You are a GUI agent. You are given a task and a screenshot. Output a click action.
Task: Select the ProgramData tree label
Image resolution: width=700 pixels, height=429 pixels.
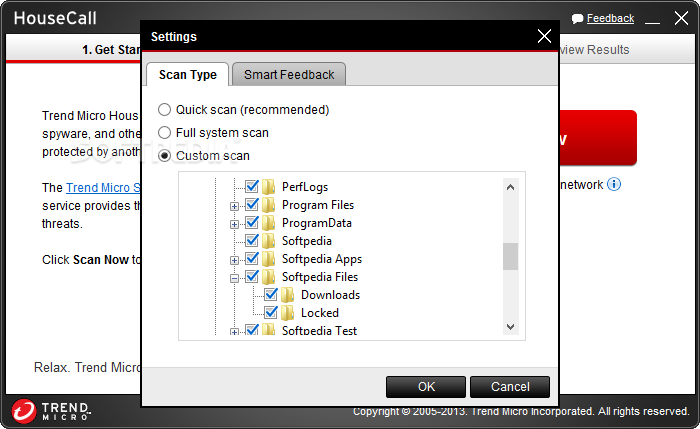click(x=317, y=223)
